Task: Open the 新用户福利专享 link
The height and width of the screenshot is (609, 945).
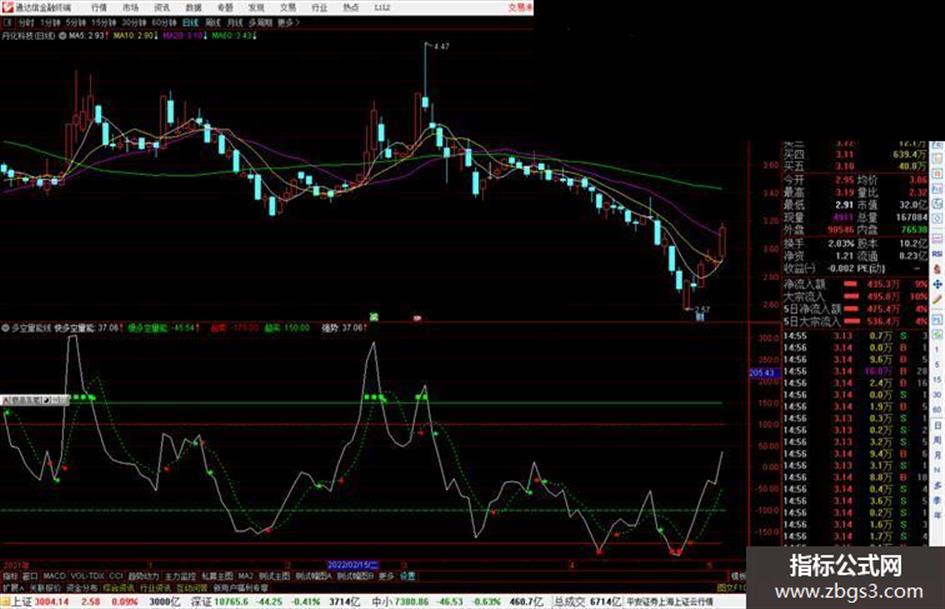Action: 240,588
